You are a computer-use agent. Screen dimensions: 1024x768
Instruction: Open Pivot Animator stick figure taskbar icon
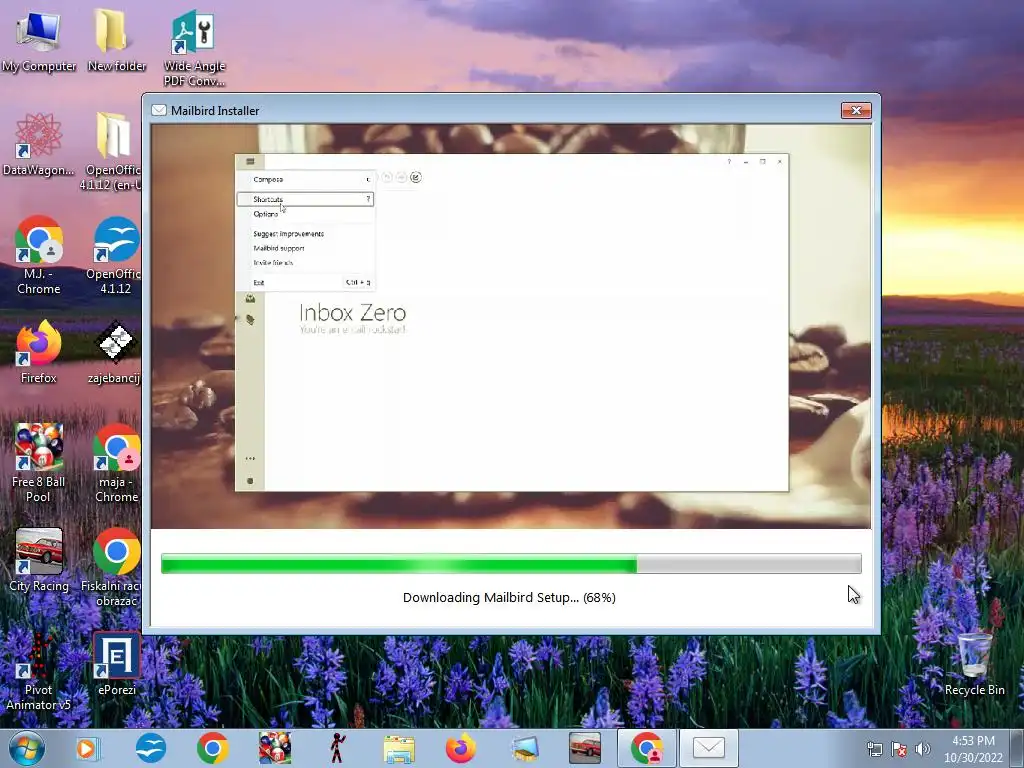click(x=337, y=748)
